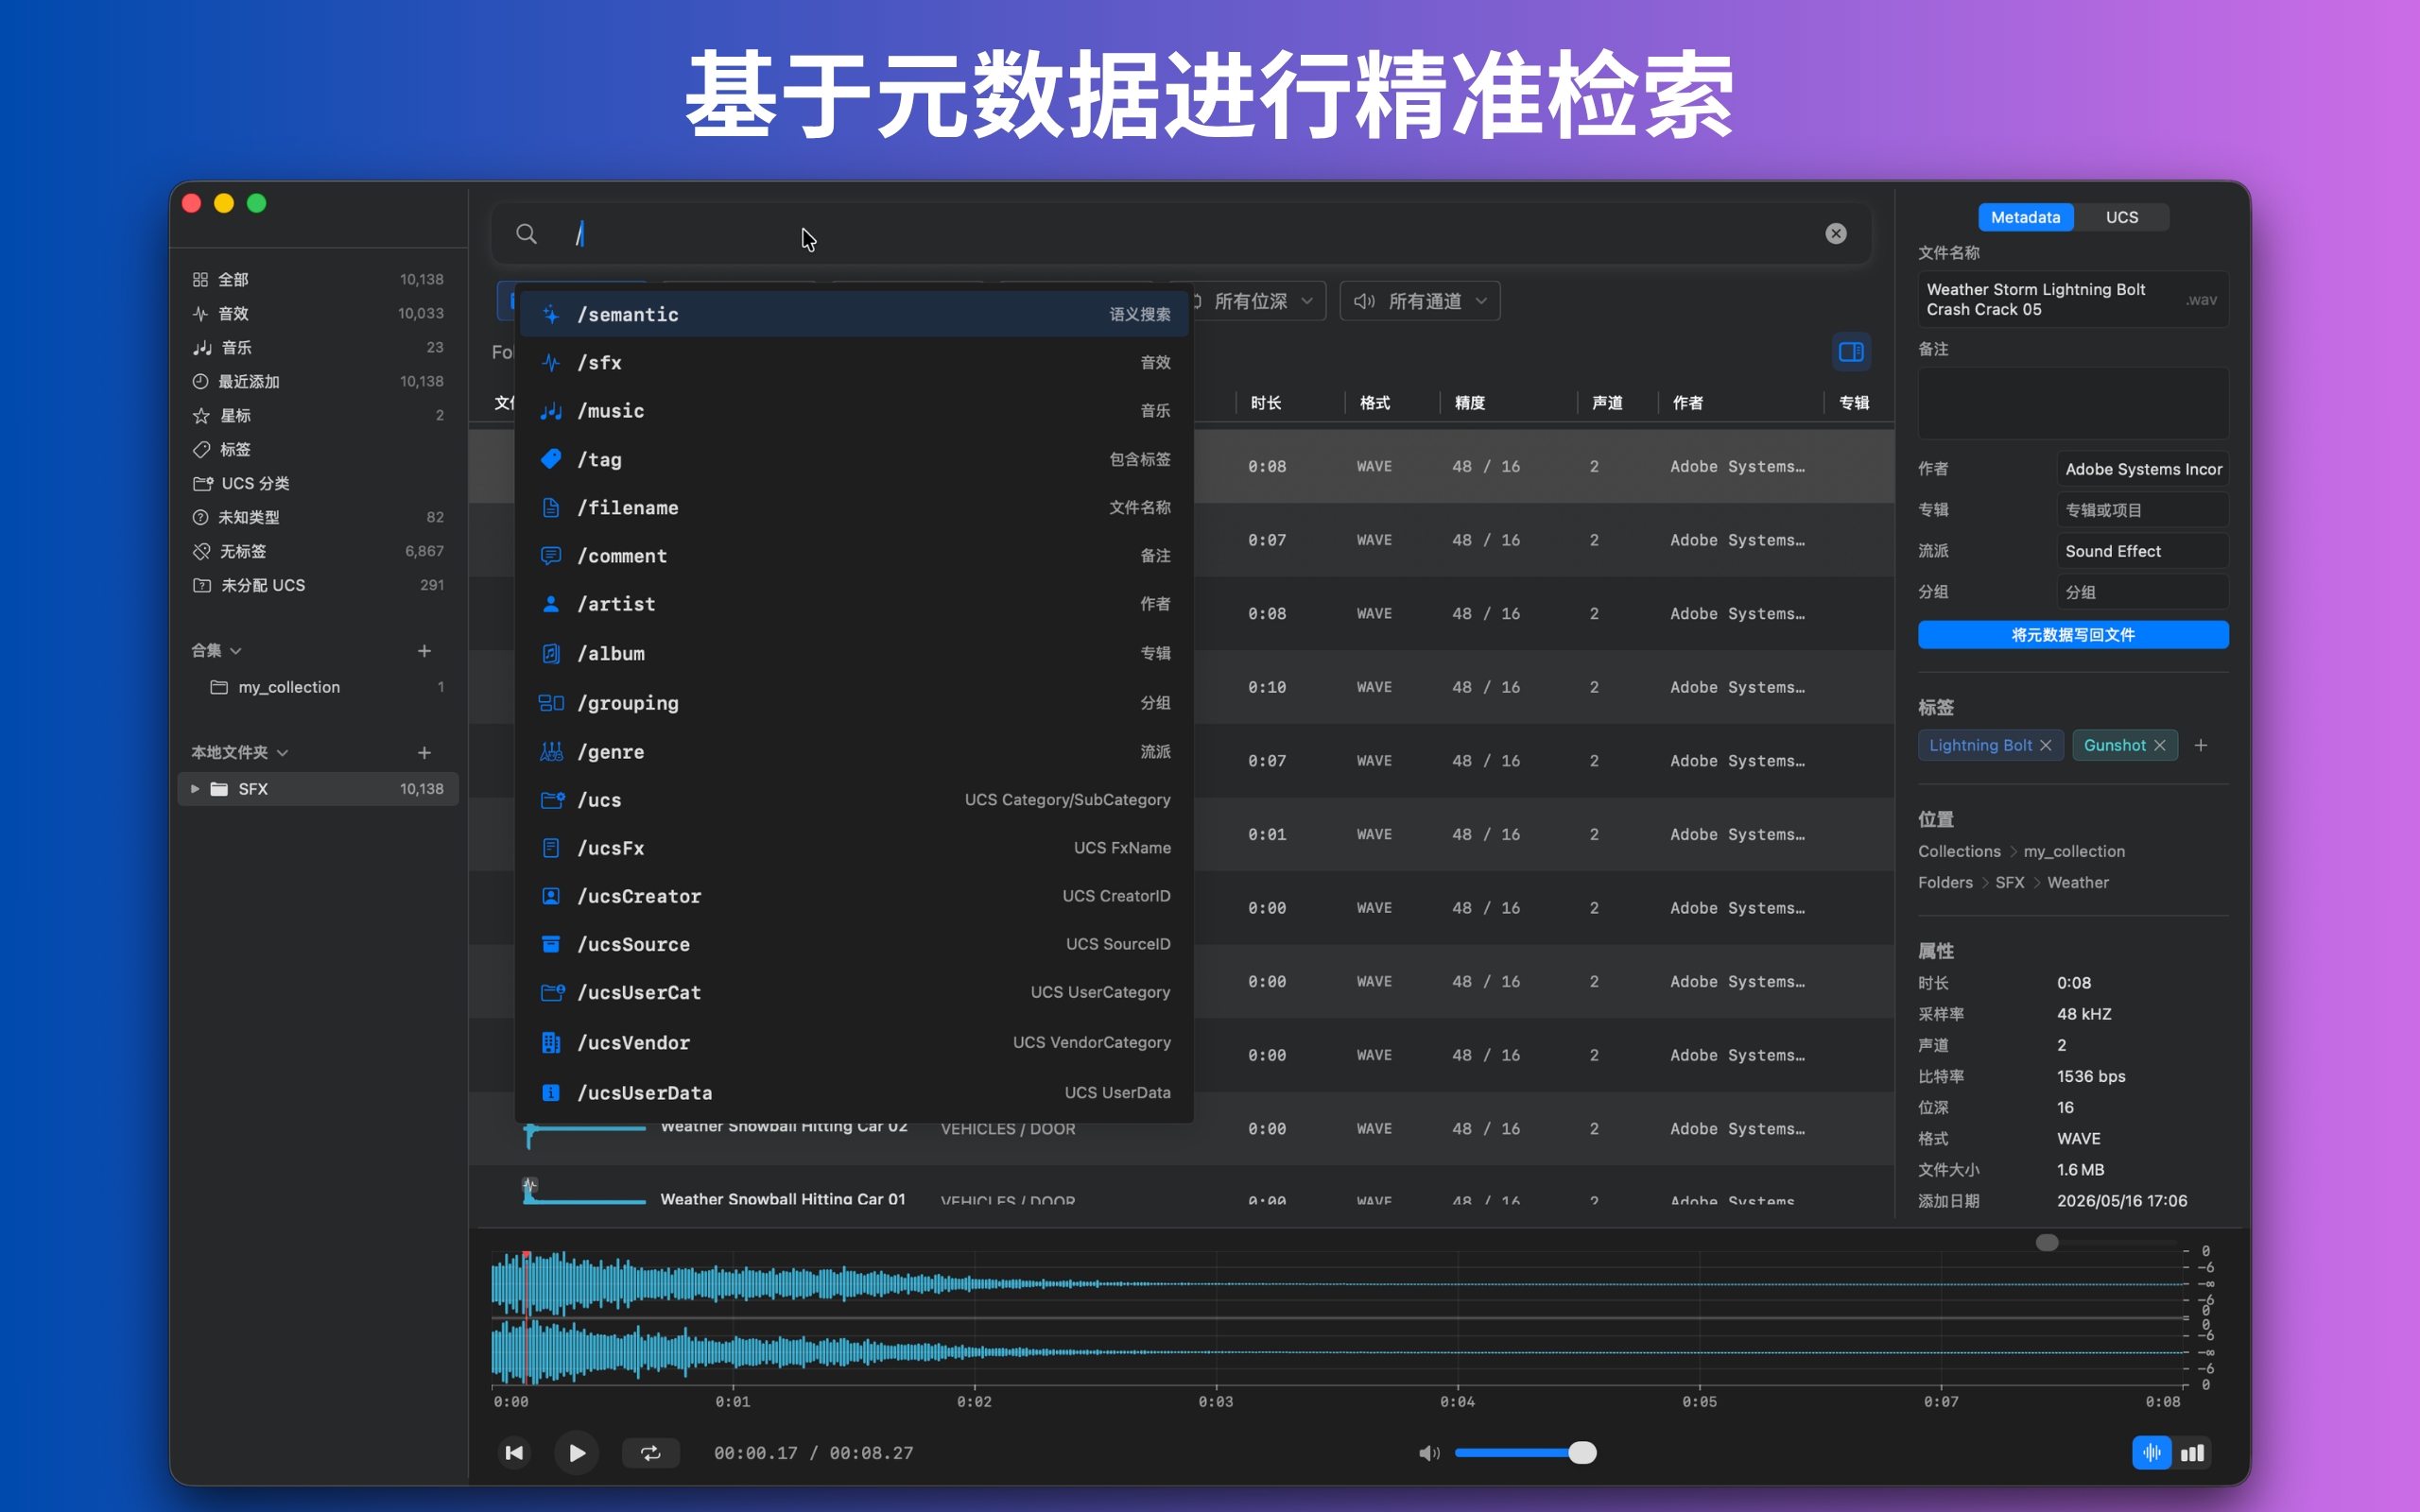This screenshot has width=2420, height=1512.
Task: Click the /ucsVendor building icon
Action: (550, 1042)
